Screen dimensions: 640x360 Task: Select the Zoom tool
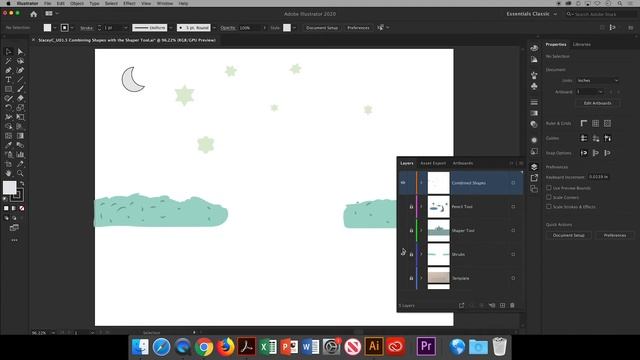click(20, 173)
